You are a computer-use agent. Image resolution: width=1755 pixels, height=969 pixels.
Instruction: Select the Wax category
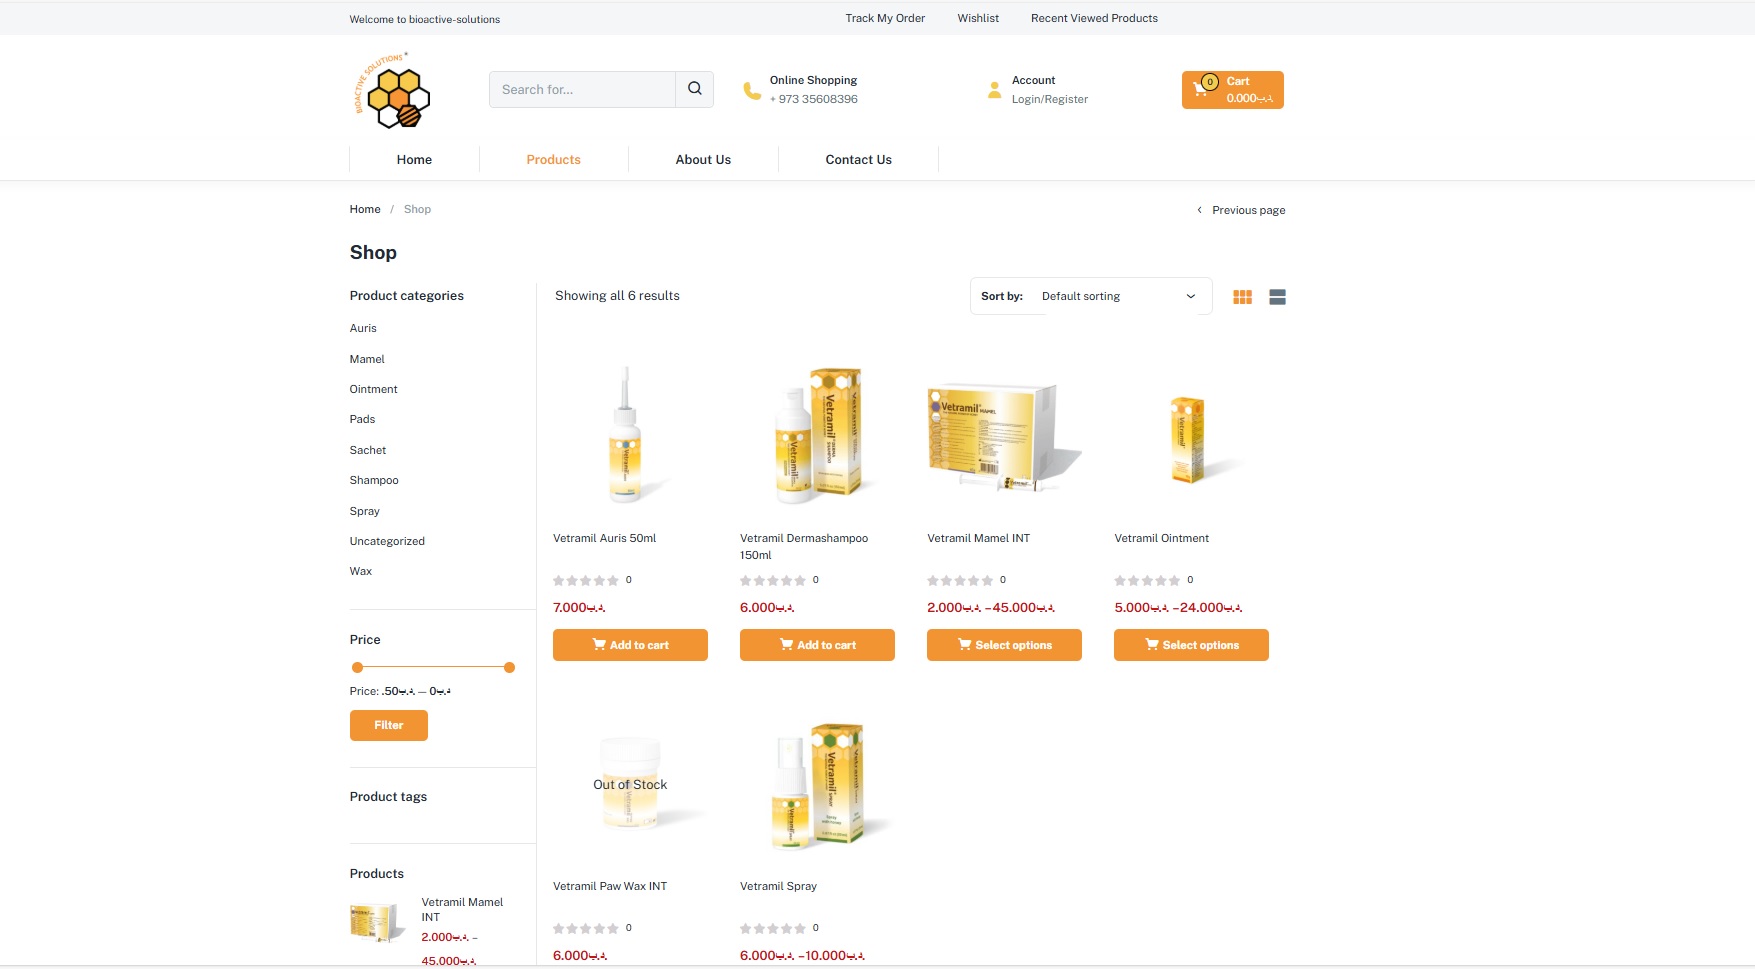pos(360,571)
